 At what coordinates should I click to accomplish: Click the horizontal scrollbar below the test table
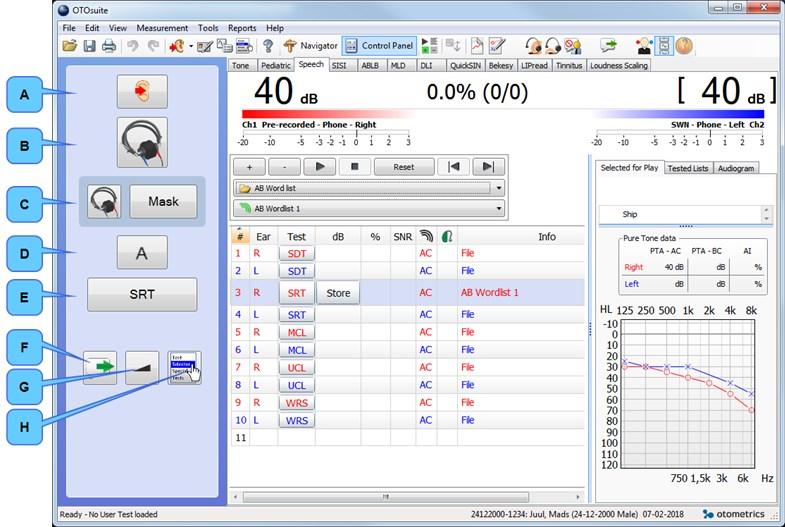(x=385, y=497)
